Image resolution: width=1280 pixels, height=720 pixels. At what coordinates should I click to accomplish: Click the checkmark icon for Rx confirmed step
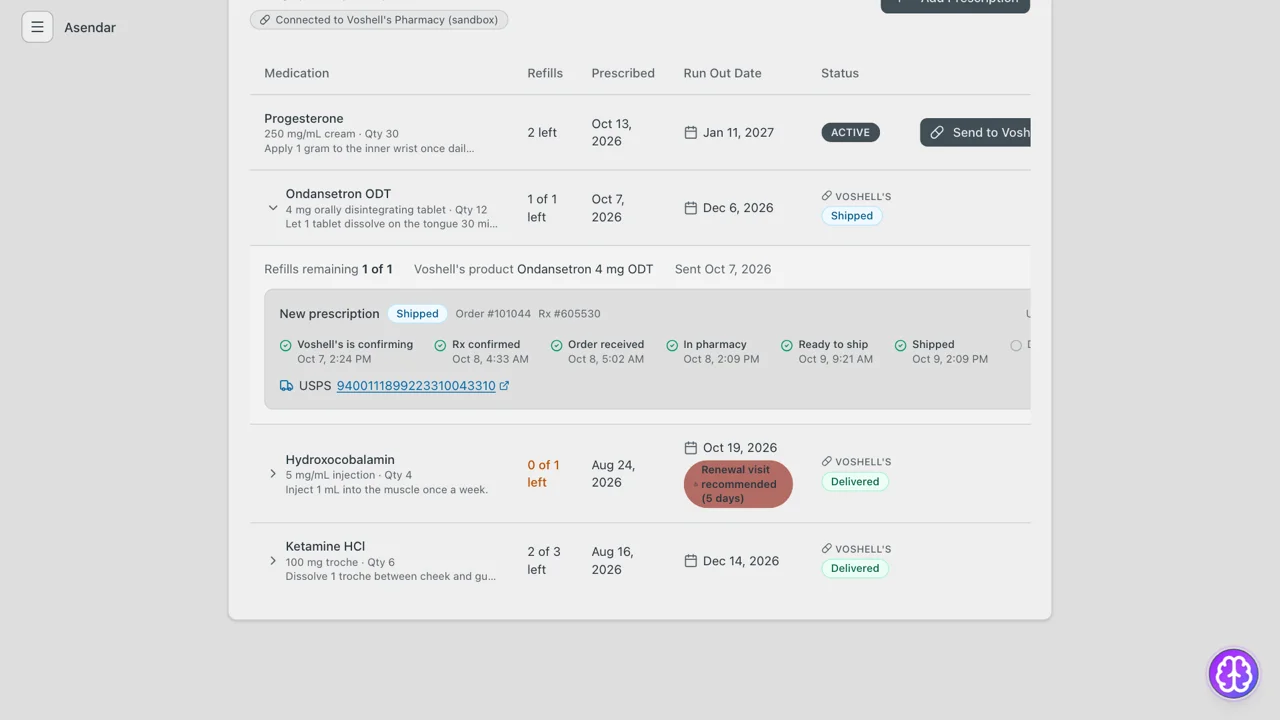[x=440, y=345]
